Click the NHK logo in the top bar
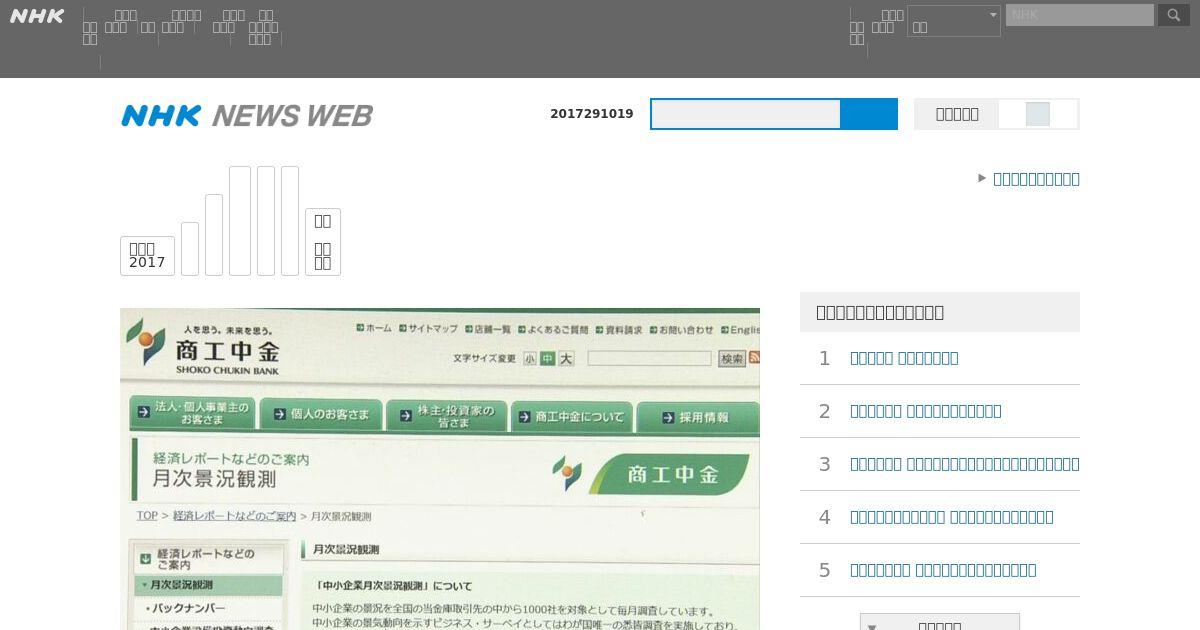This screenshot has height=630, width=1200. pos(37,16)
